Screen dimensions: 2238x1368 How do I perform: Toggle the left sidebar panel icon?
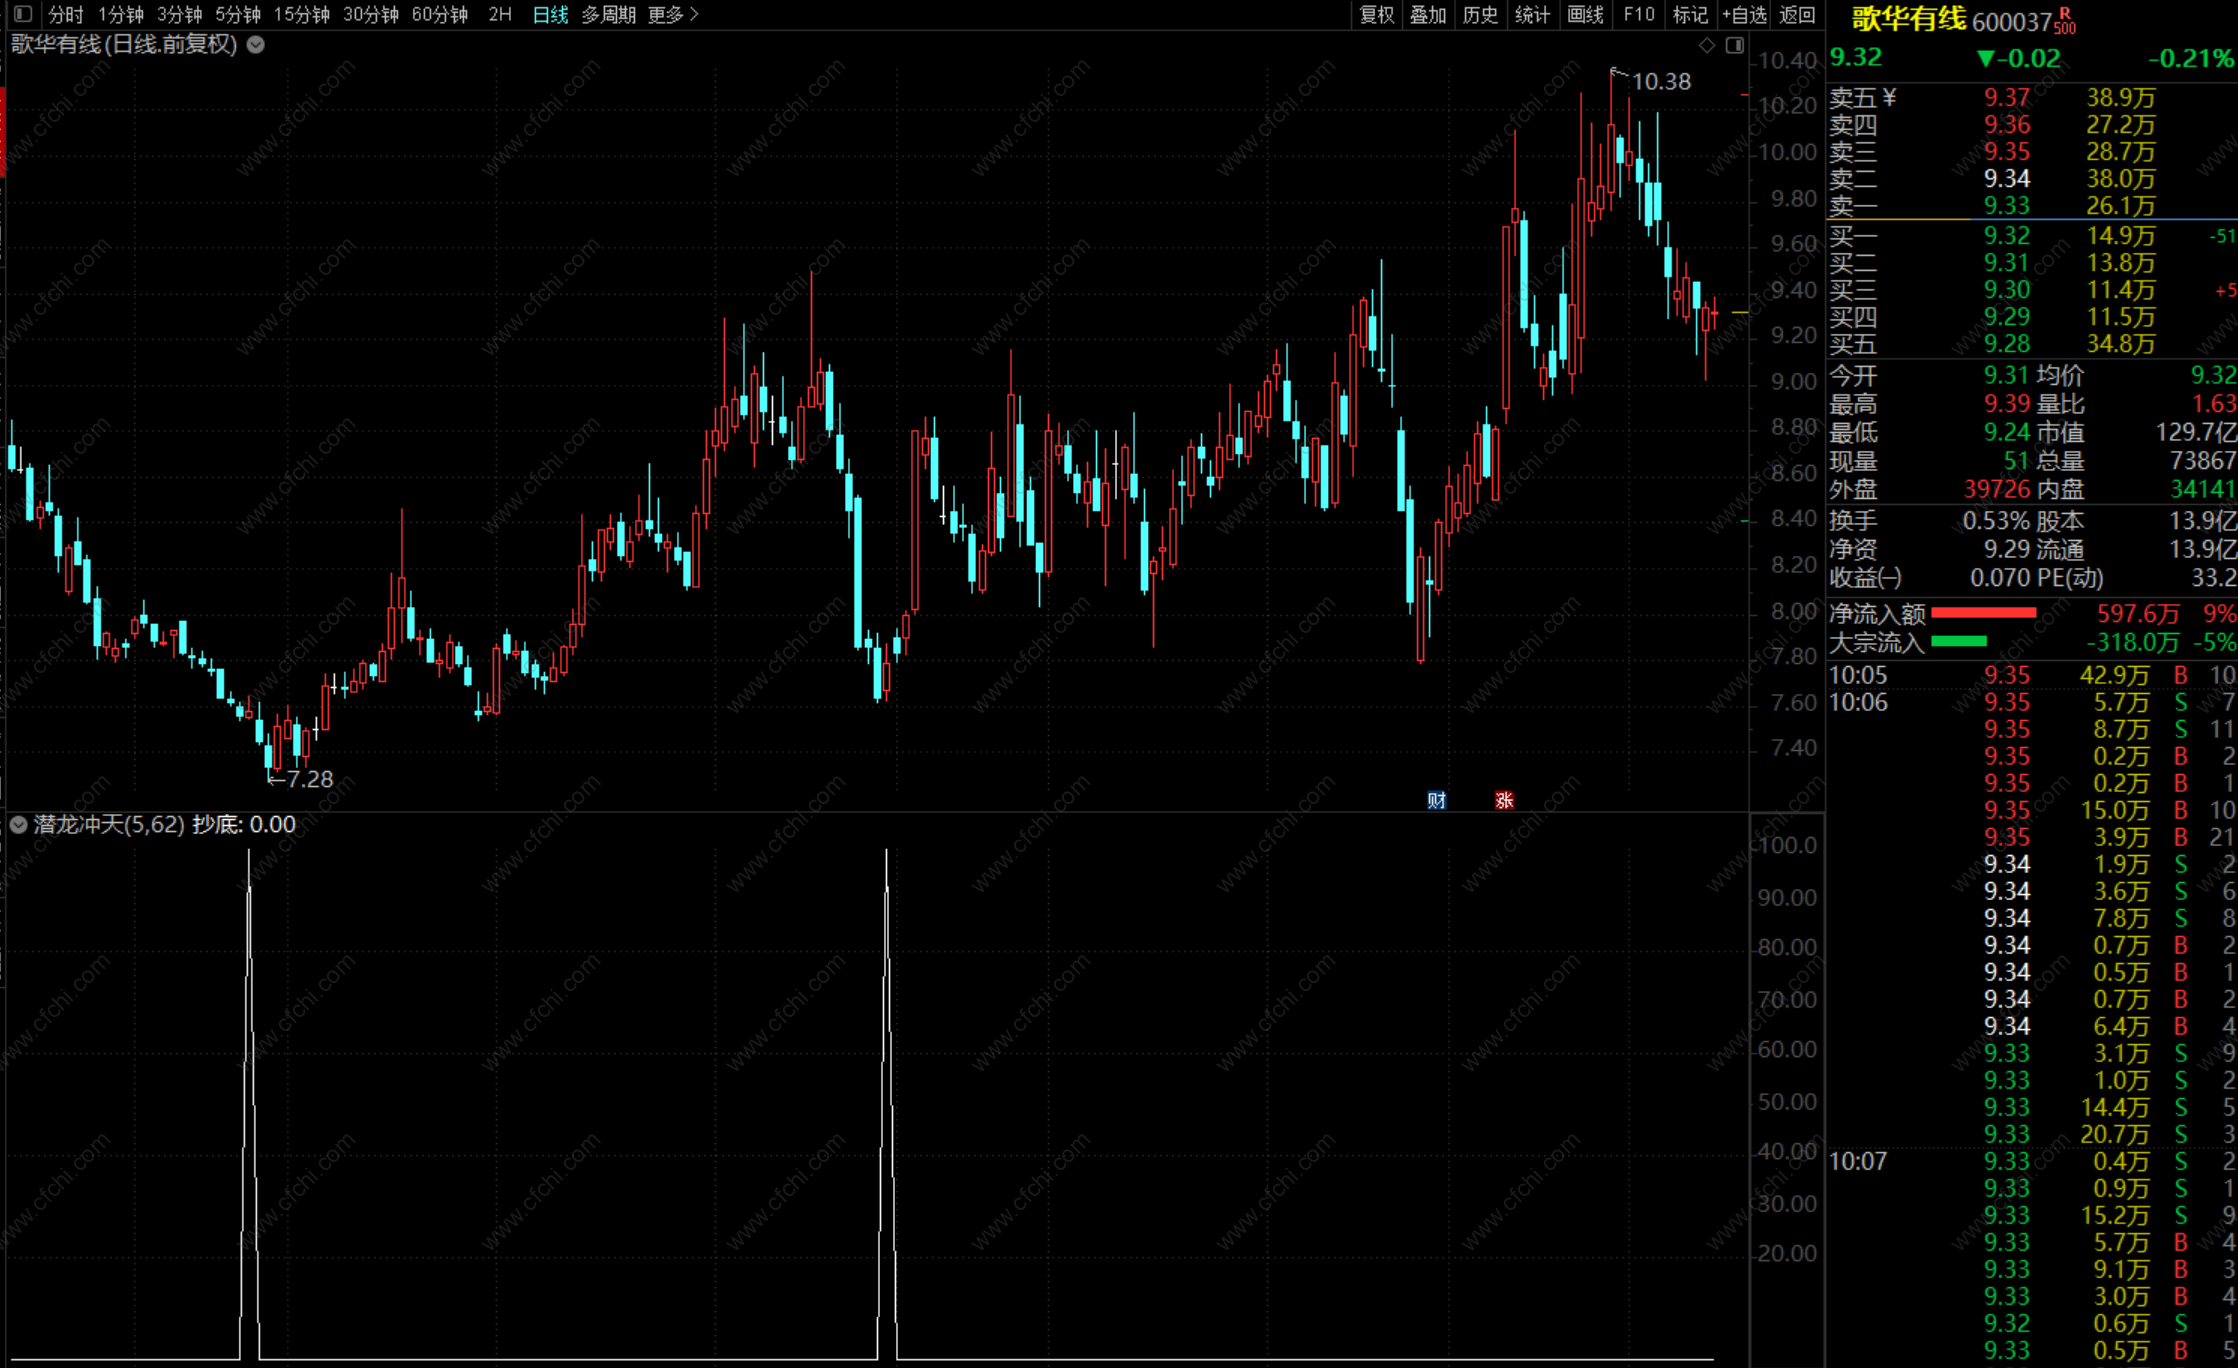23,14
